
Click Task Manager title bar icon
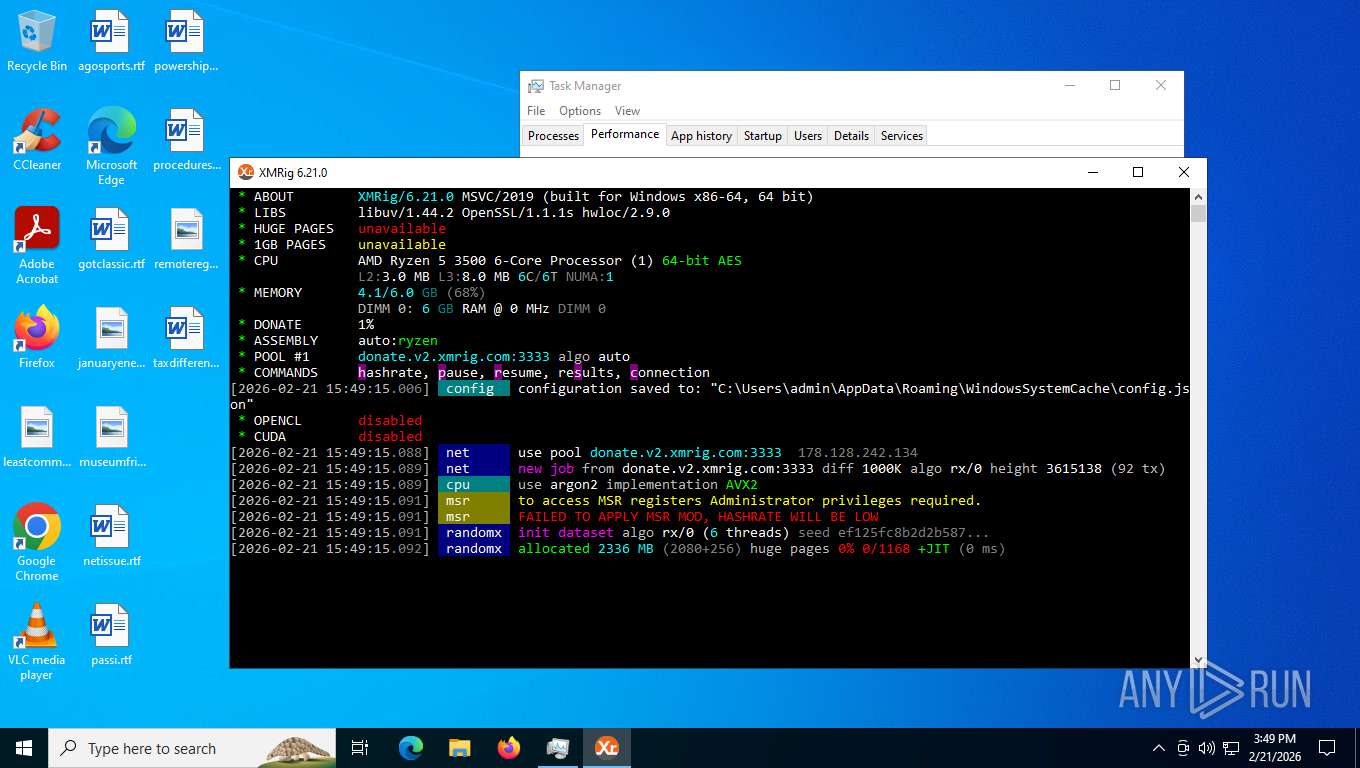pos(536,86)
